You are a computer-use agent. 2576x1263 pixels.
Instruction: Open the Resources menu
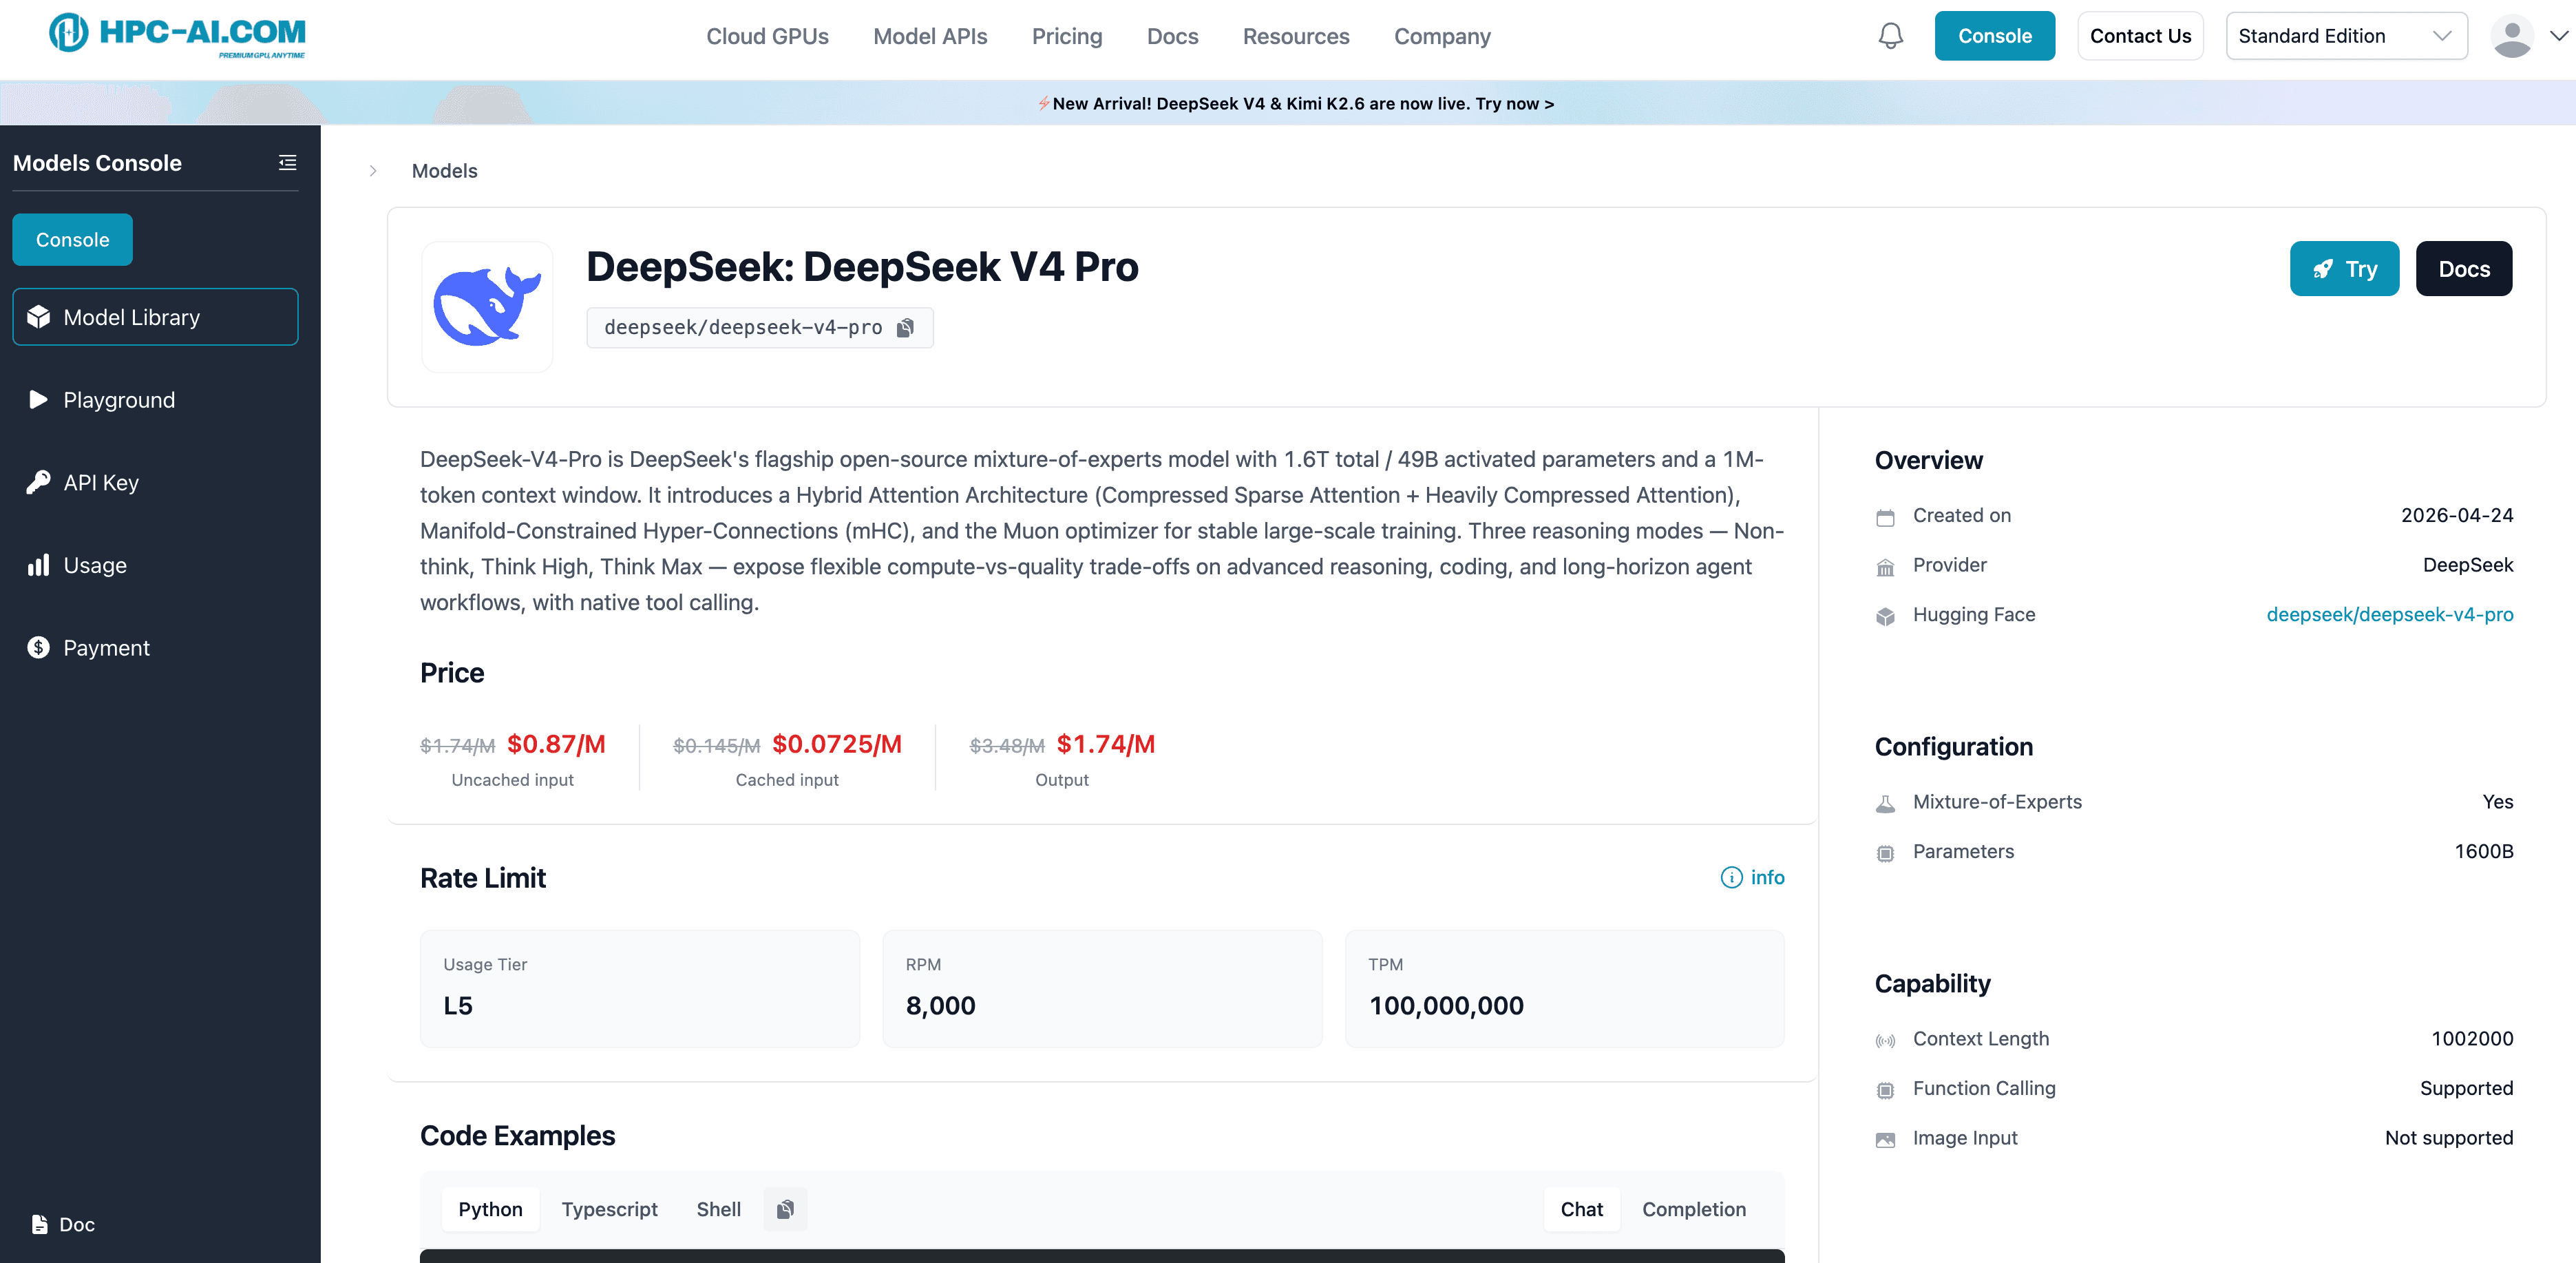[1296, 36]
